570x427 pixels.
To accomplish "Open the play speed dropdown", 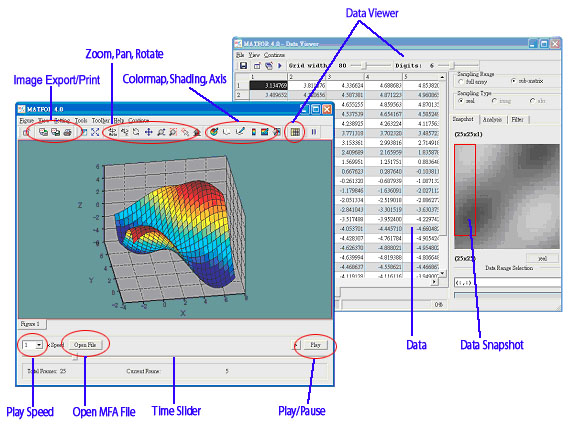I will point(39,345).
